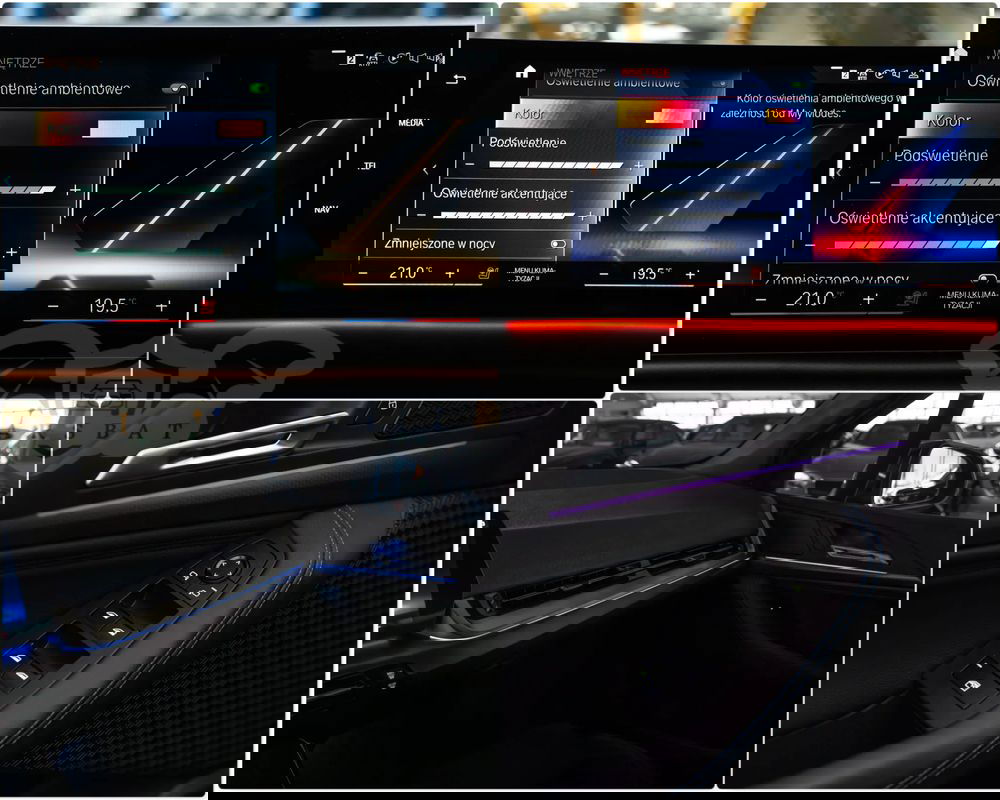Tap Oświetlenie akcentujące slider on right screen

click(905, 243)
